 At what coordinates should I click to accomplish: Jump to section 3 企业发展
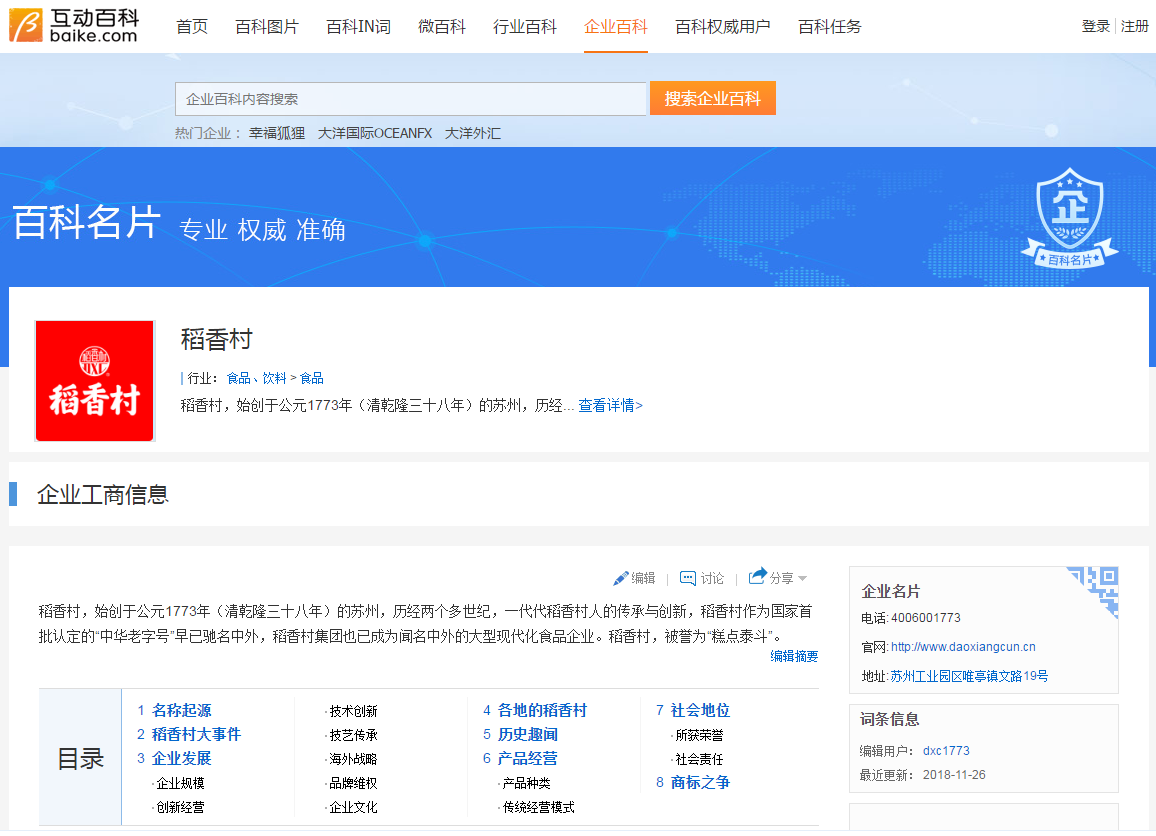click(x=181, y=759)
